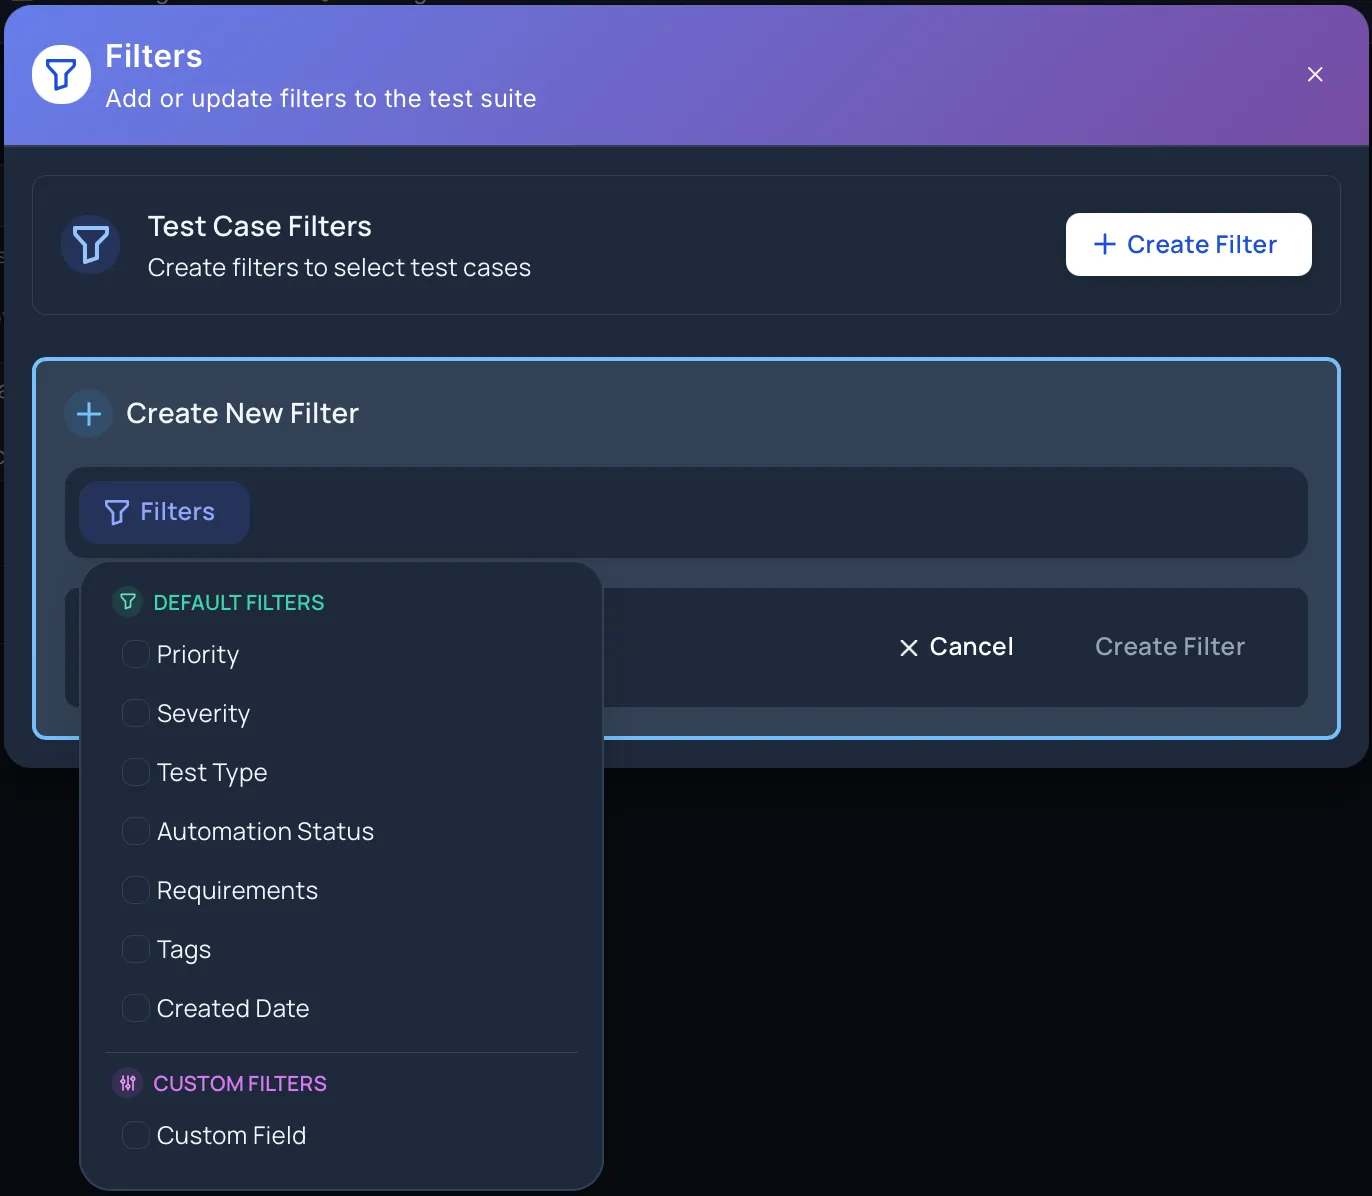This screenshot has height=1196, width=1372.
Task: Click the Automation Status label
Action: point(265,831)
